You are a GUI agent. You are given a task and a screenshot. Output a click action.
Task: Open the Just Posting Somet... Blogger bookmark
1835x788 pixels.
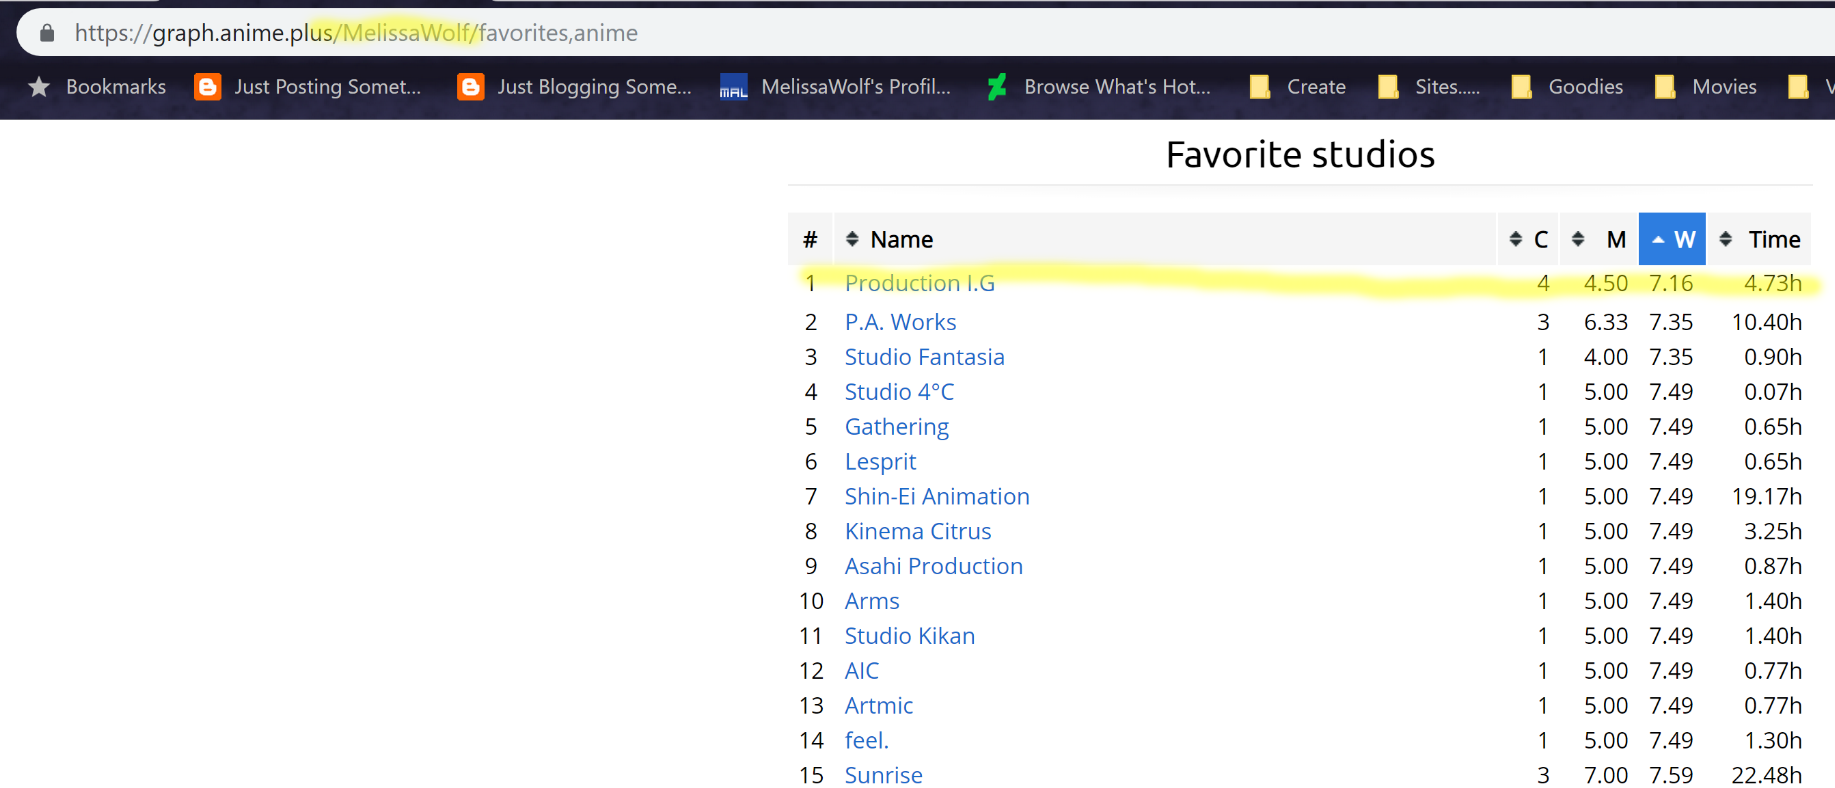click(308, 87)
